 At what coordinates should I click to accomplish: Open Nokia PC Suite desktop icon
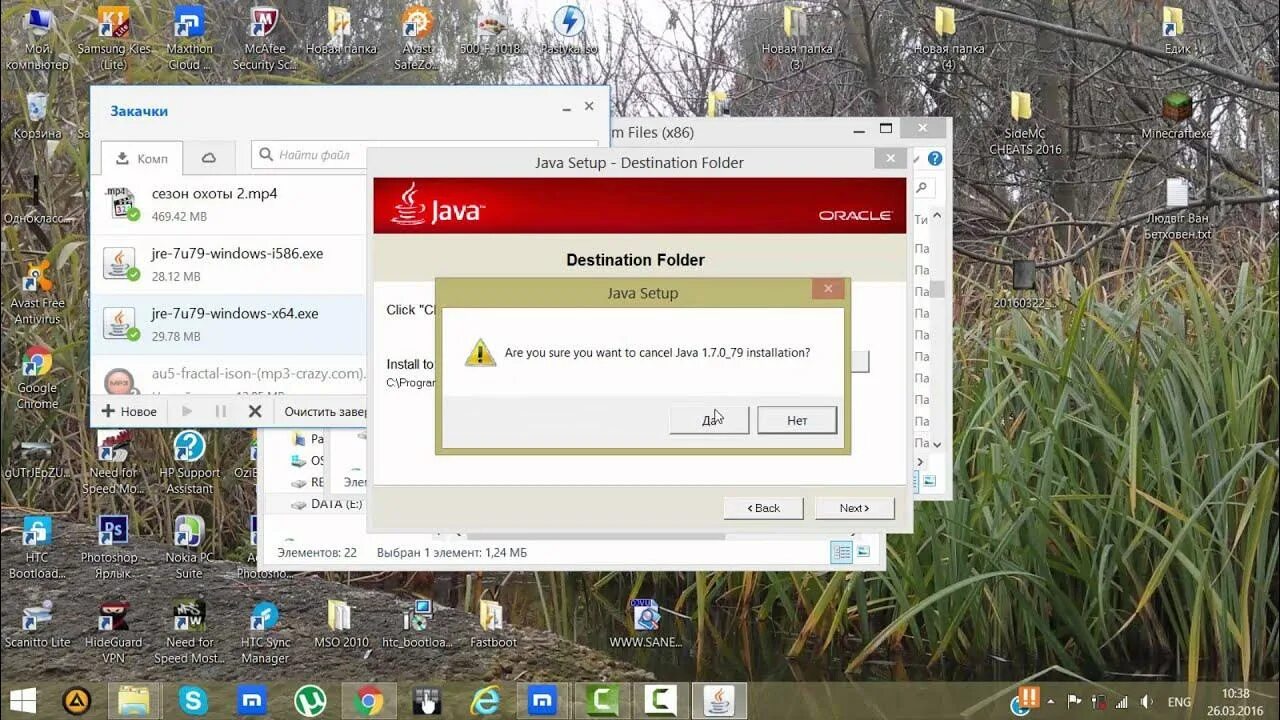coord(190,548)
